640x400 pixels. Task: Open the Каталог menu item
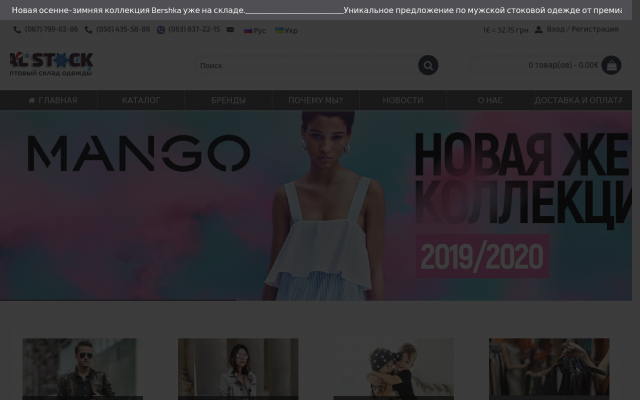[141, 100]
